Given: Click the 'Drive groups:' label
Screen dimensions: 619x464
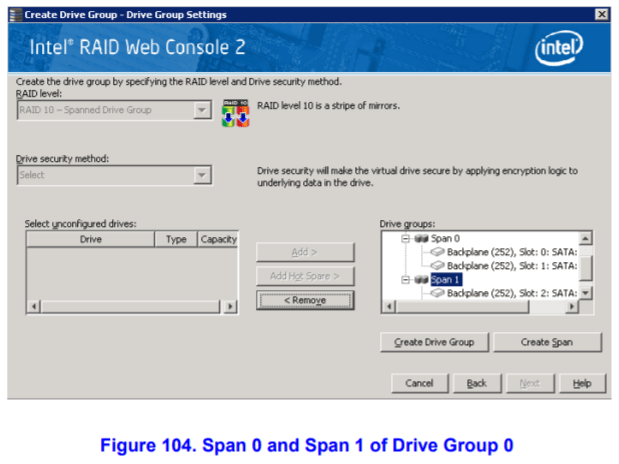Looking at the screenshot, I should click(407, 224).
